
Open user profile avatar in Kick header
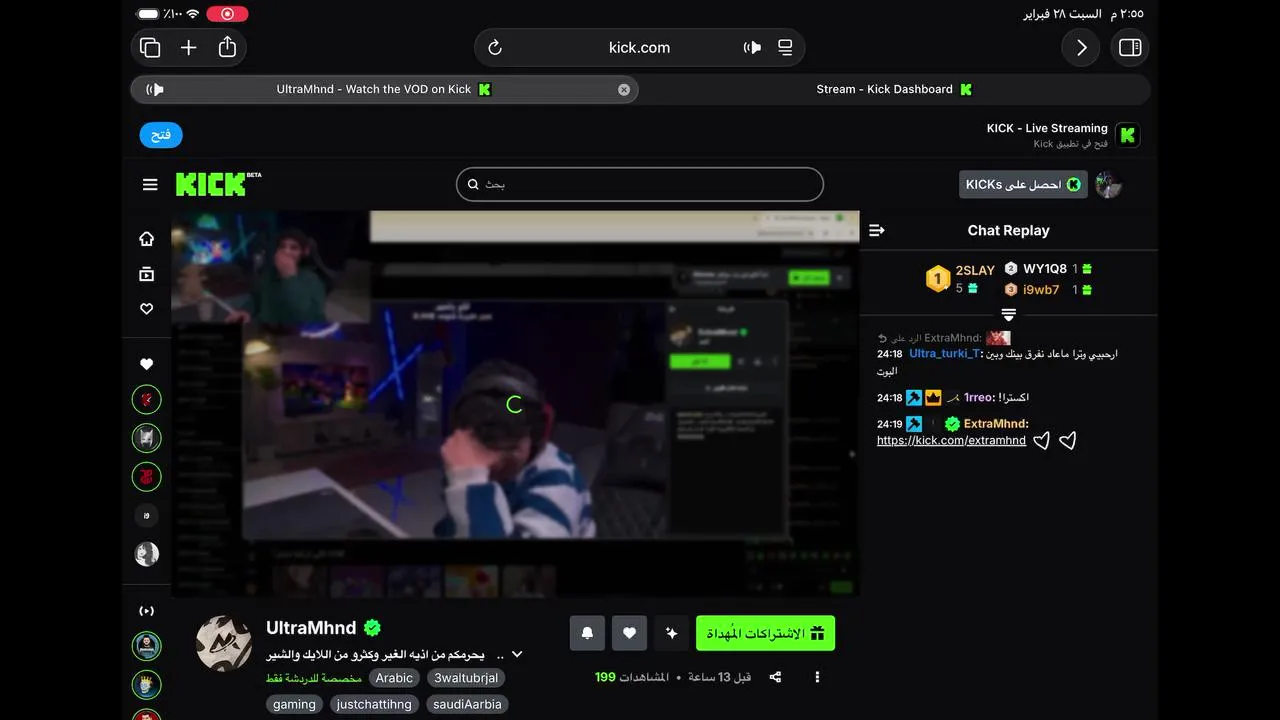(x=1108, y=184)
